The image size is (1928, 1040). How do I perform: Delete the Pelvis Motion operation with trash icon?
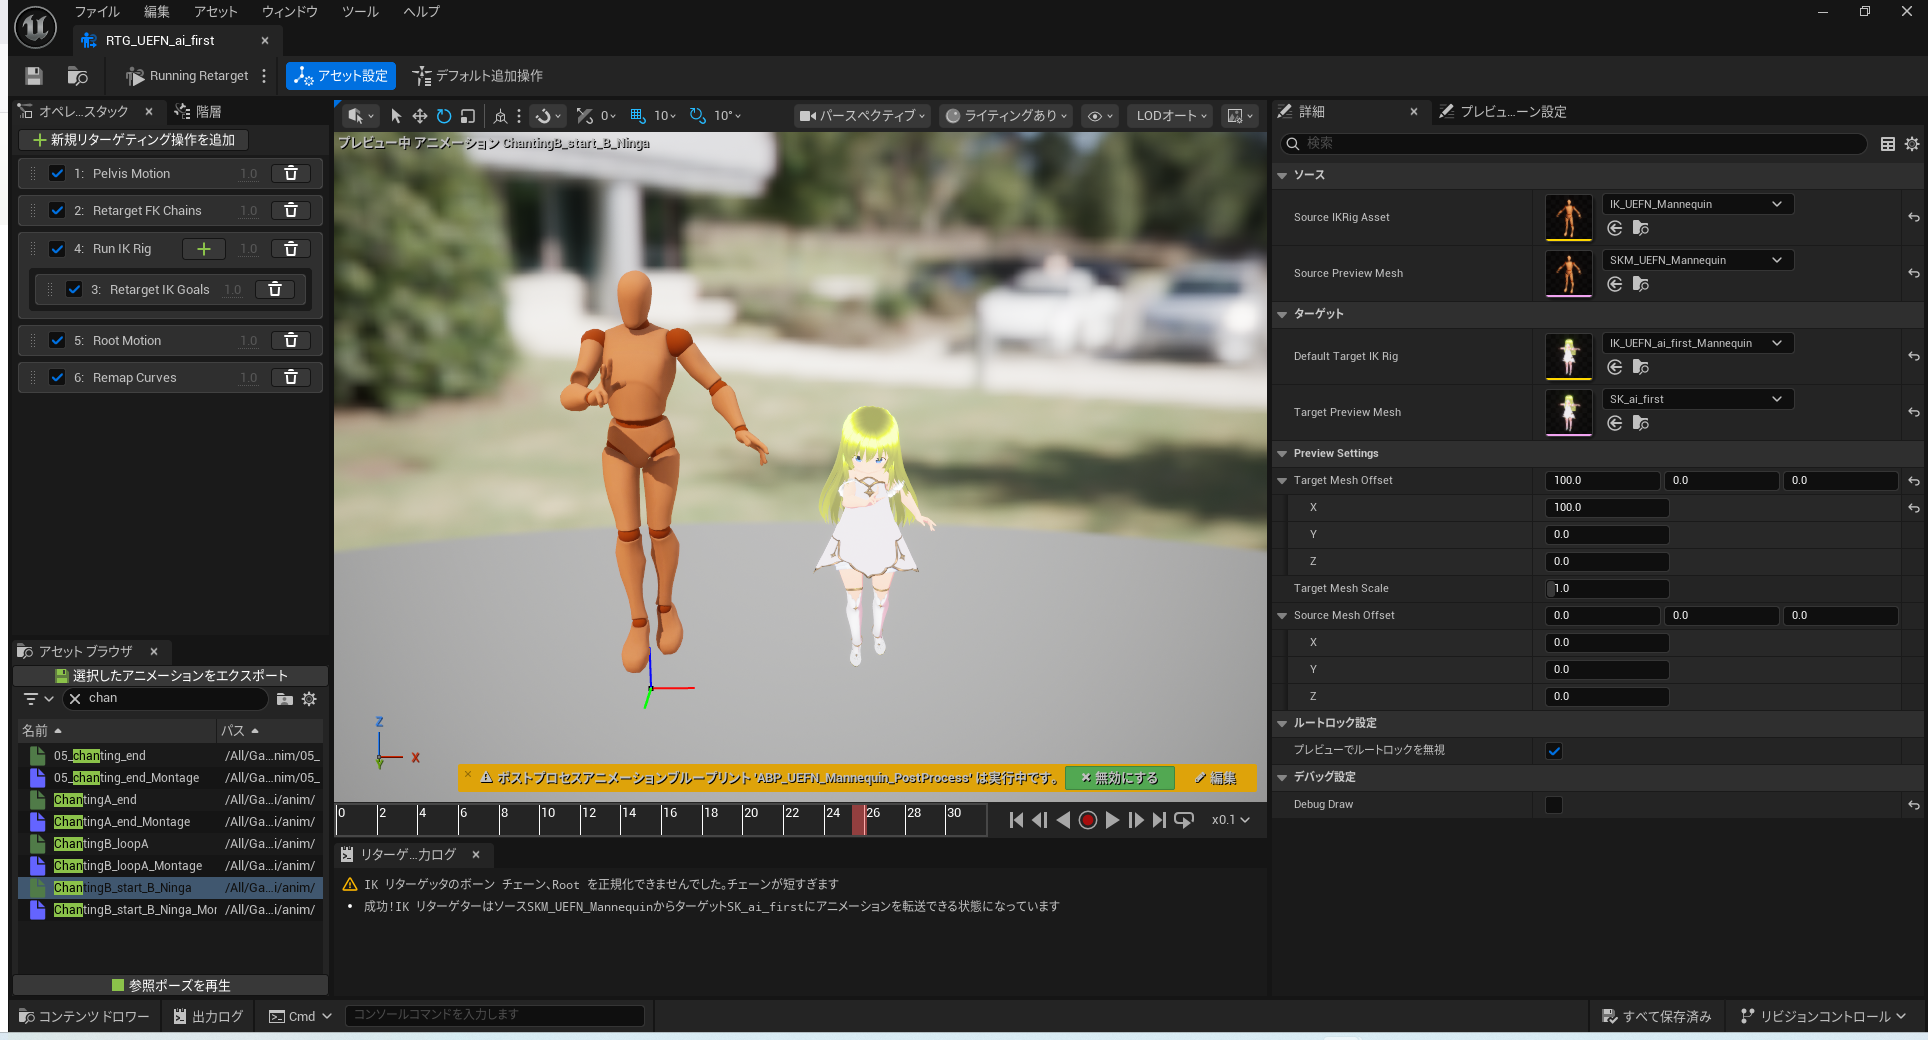pos(291,173)
